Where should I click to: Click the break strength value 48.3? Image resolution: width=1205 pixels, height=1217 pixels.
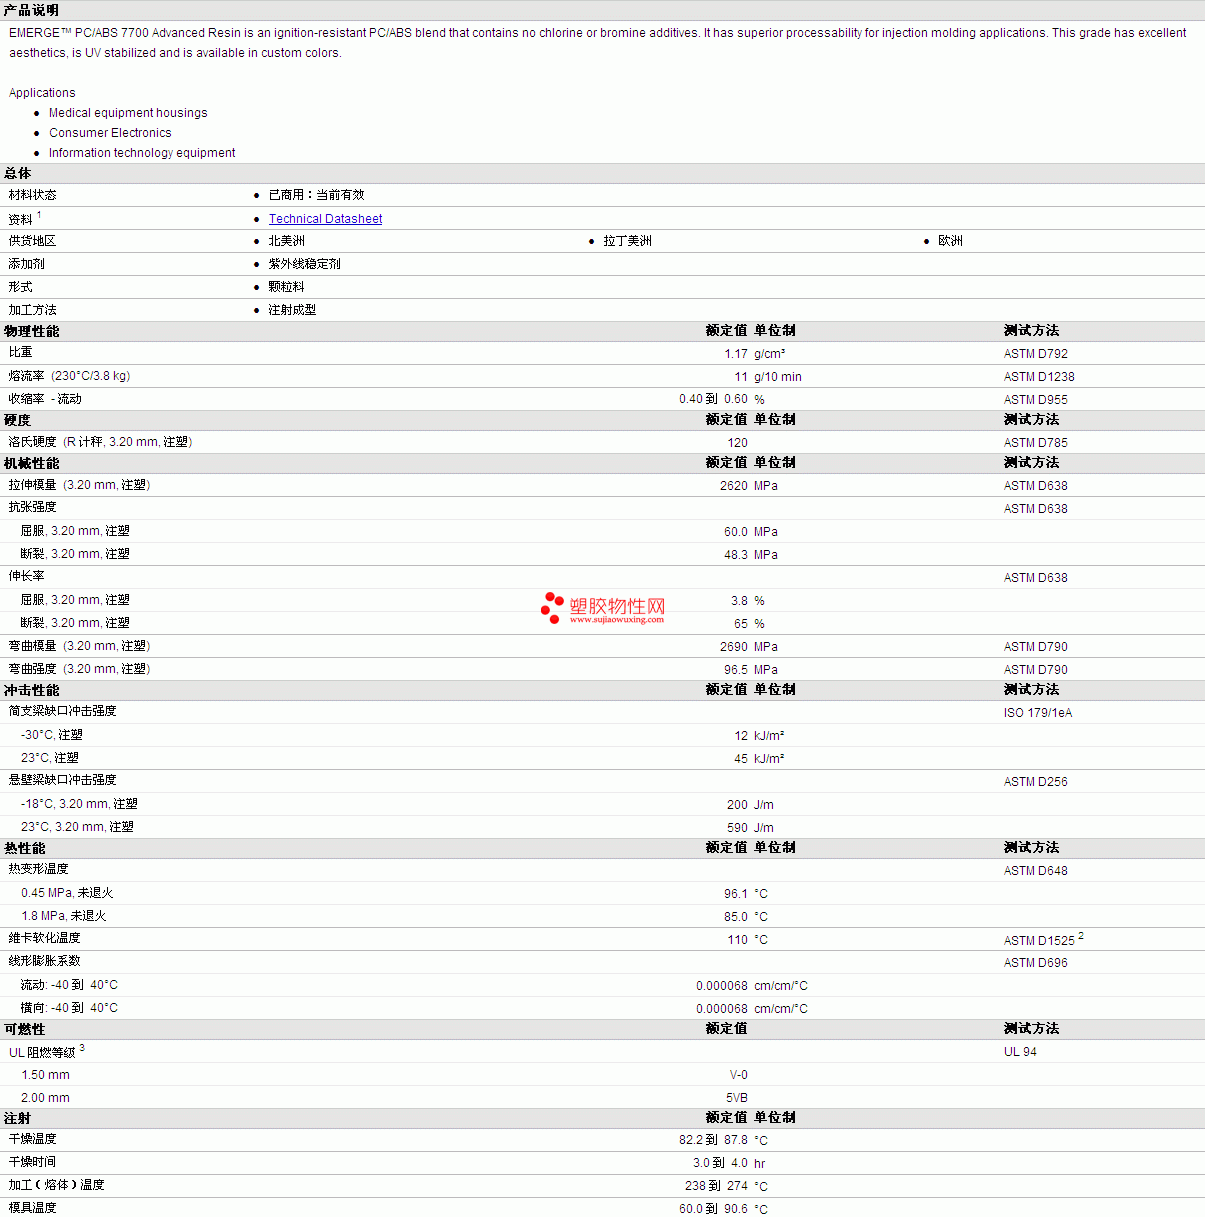click(736, 555)
